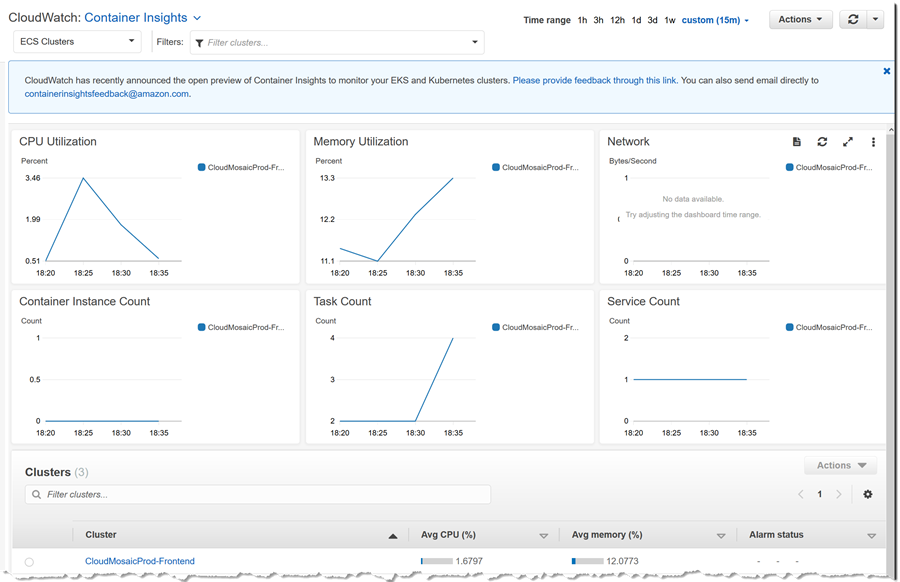Image resolution: width=900 pixels, height=582 pixels.
Task: Click the Avg CPU (%) column header
Action: [448, 534]
